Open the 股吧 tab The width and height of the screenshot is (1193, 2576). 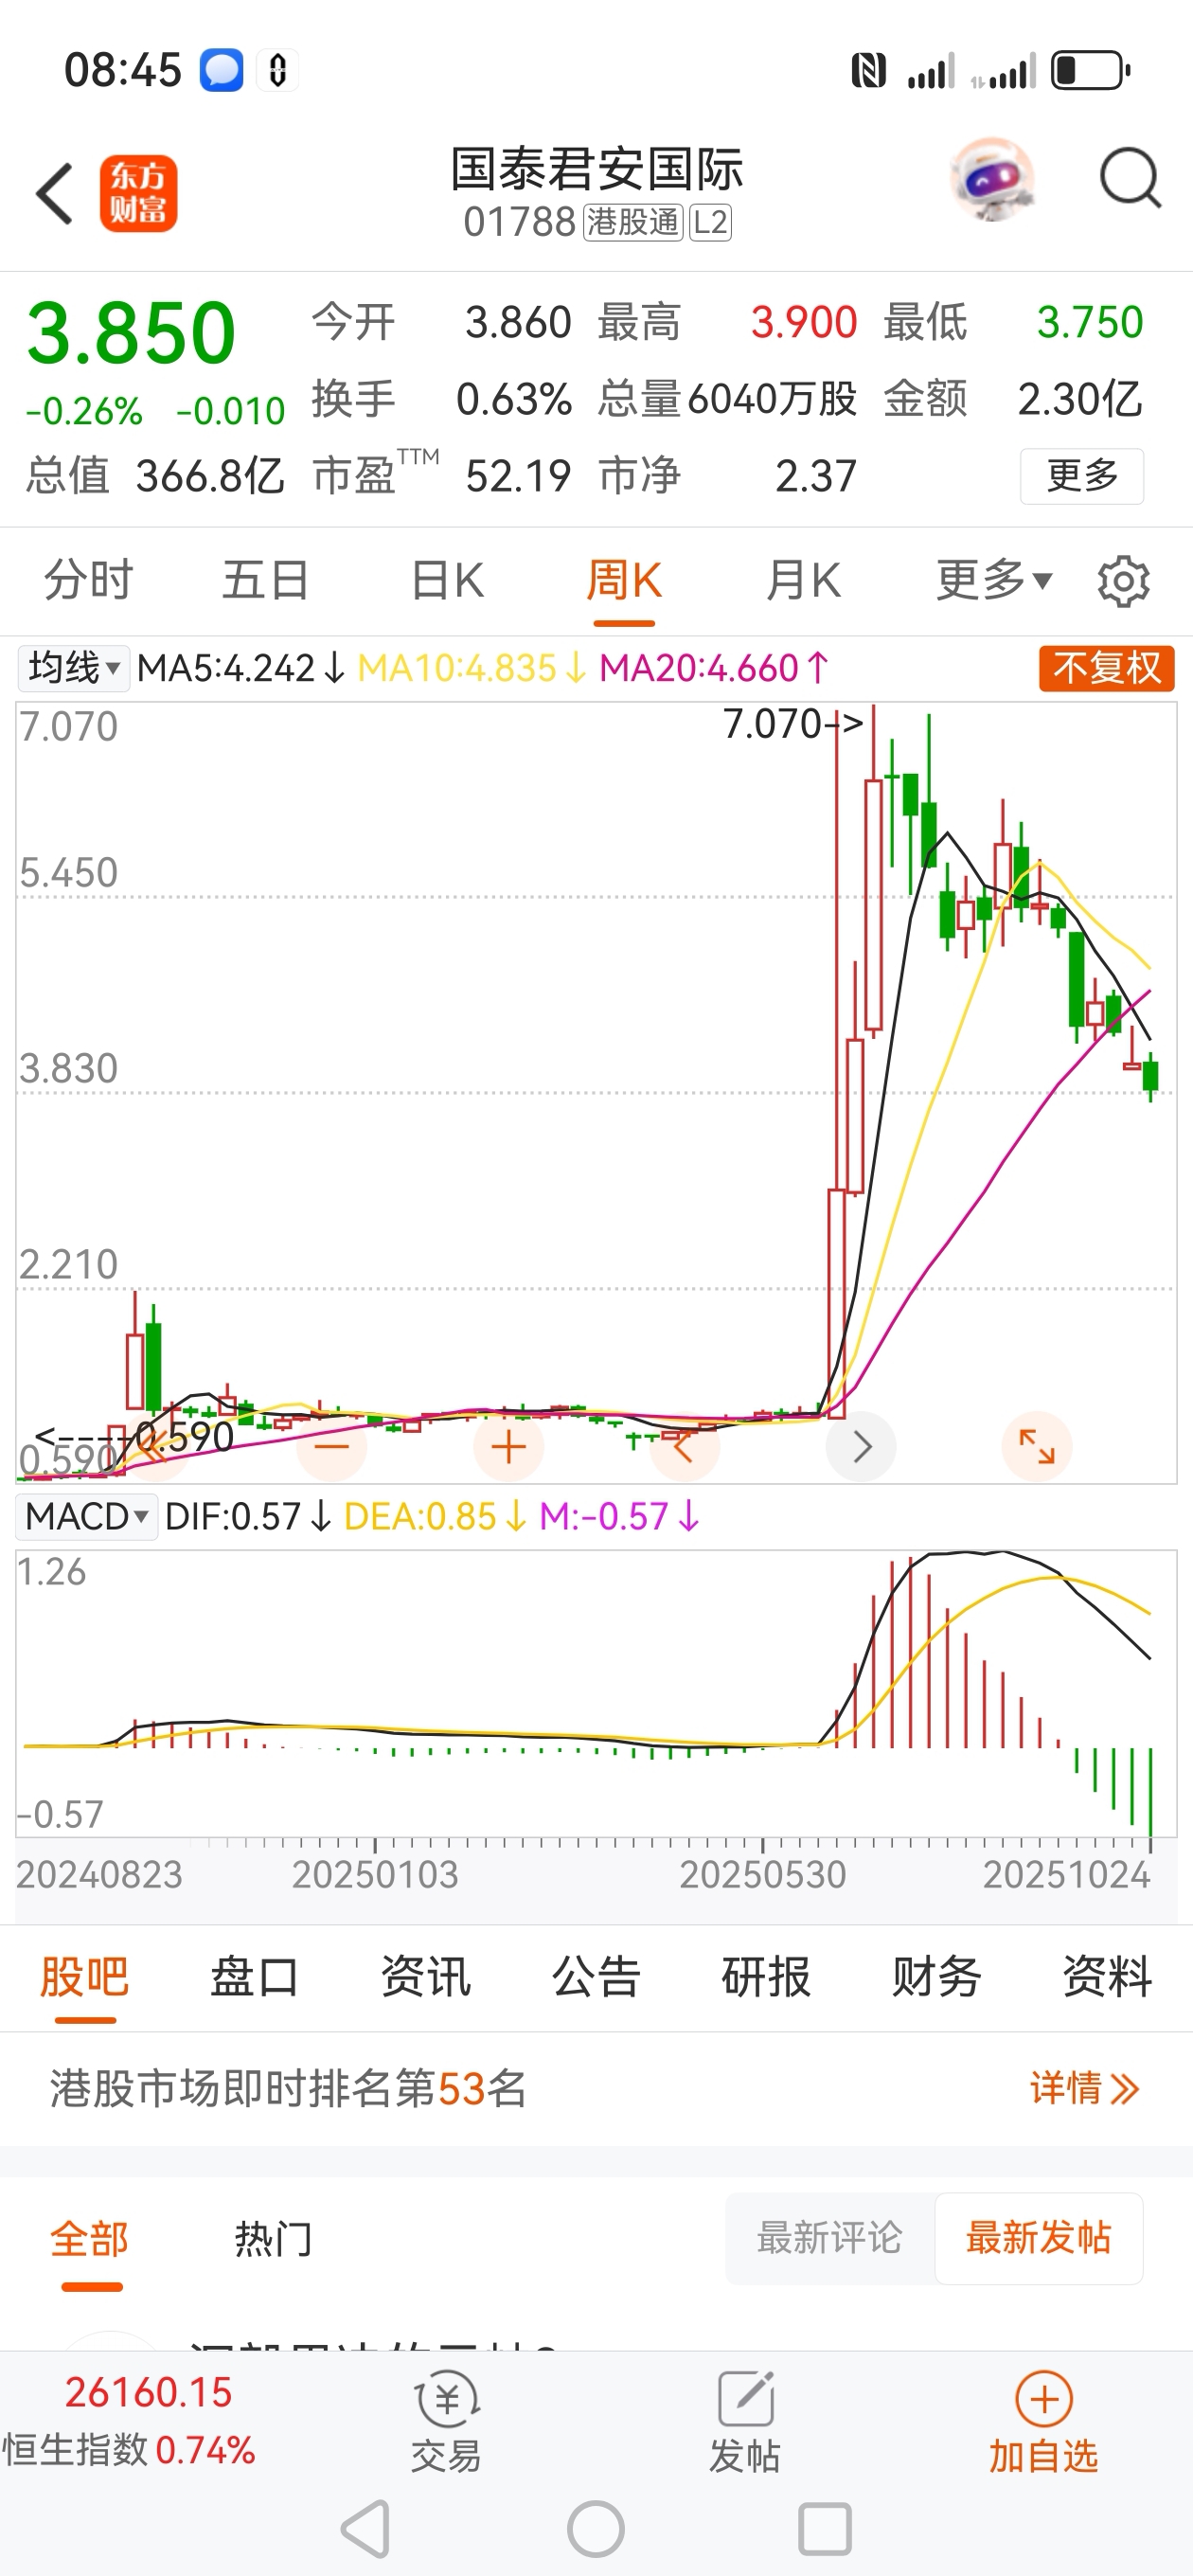pyautogui.click(x=85, y=1977)
